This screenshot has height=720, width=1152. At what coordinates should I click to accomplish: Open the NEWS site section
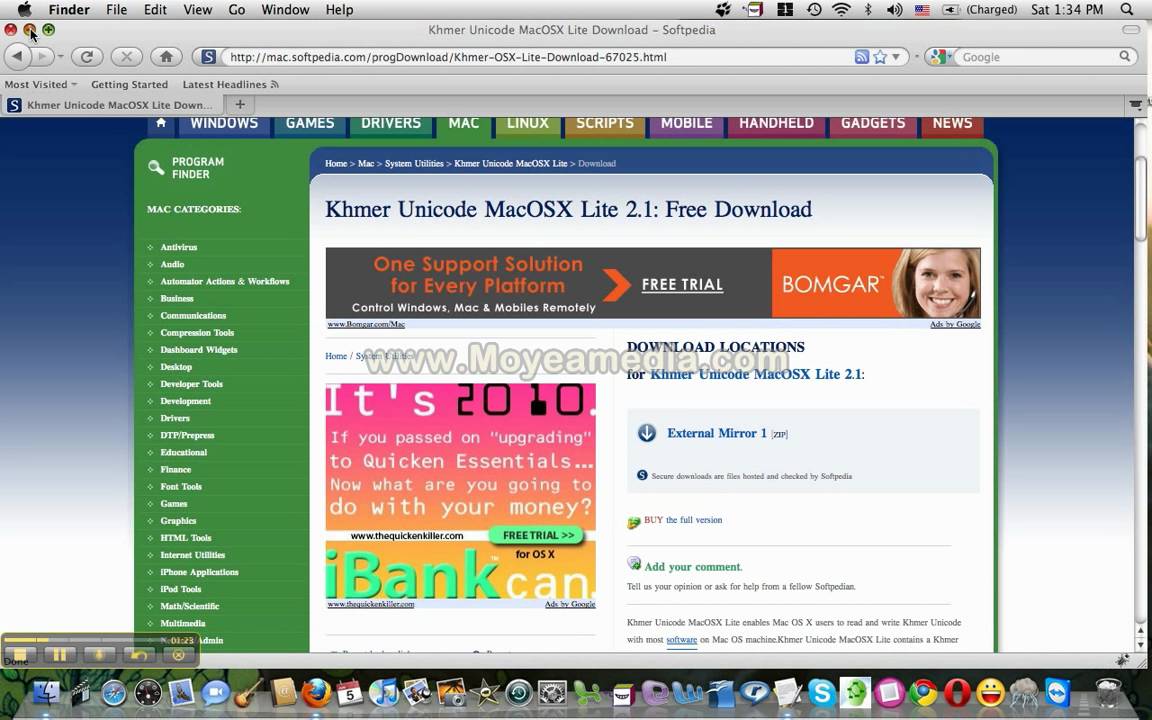point(952,123)
